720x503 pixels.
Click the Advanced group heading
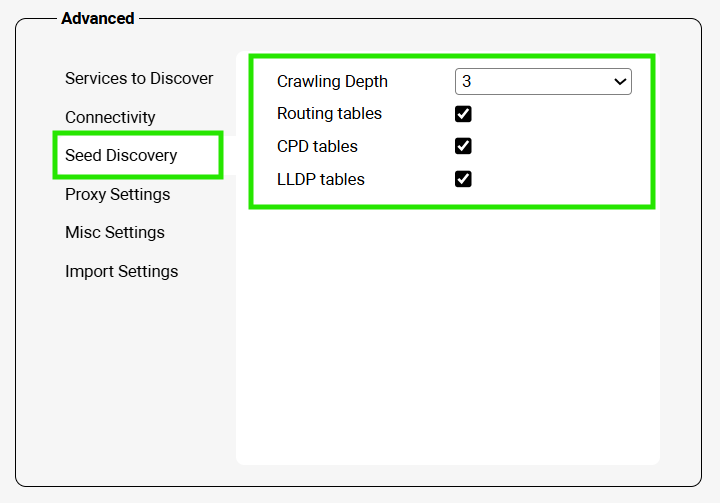coord(97,18)
